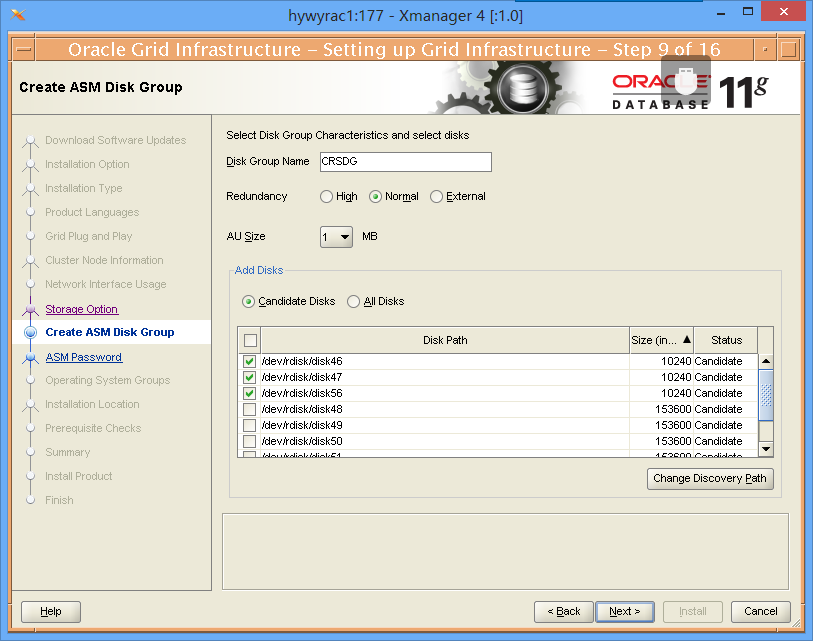Viewport: 813px width, 641px height.
Task: Click the 153600 size of disk49
Action: pos(673,425)
